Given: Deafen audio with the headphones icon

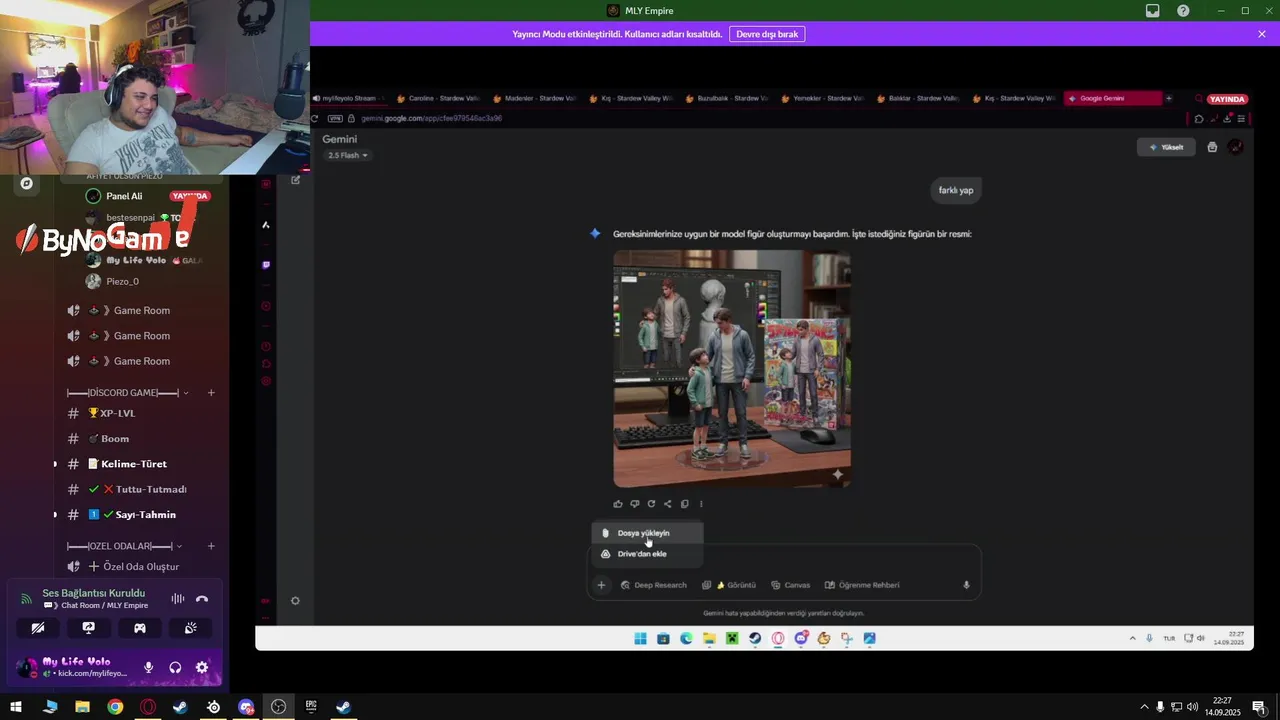Looking at the screenshot, I should point(175,667).
